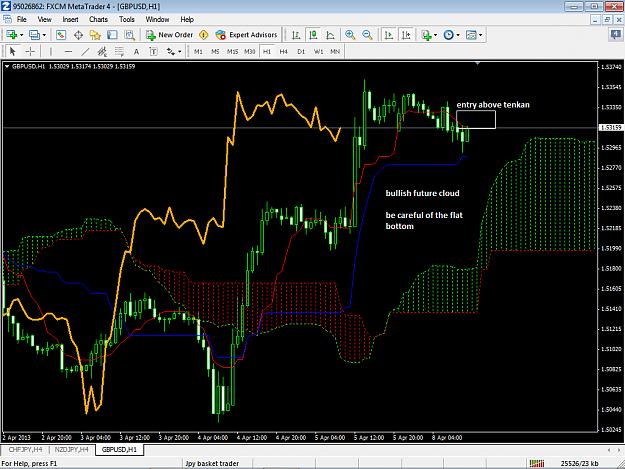Image resolution: width=625 pixels, height=469 pixels.
Task: Toggle the Terminal panel icon
Action: pyautogui.click(x=112, y=35)
